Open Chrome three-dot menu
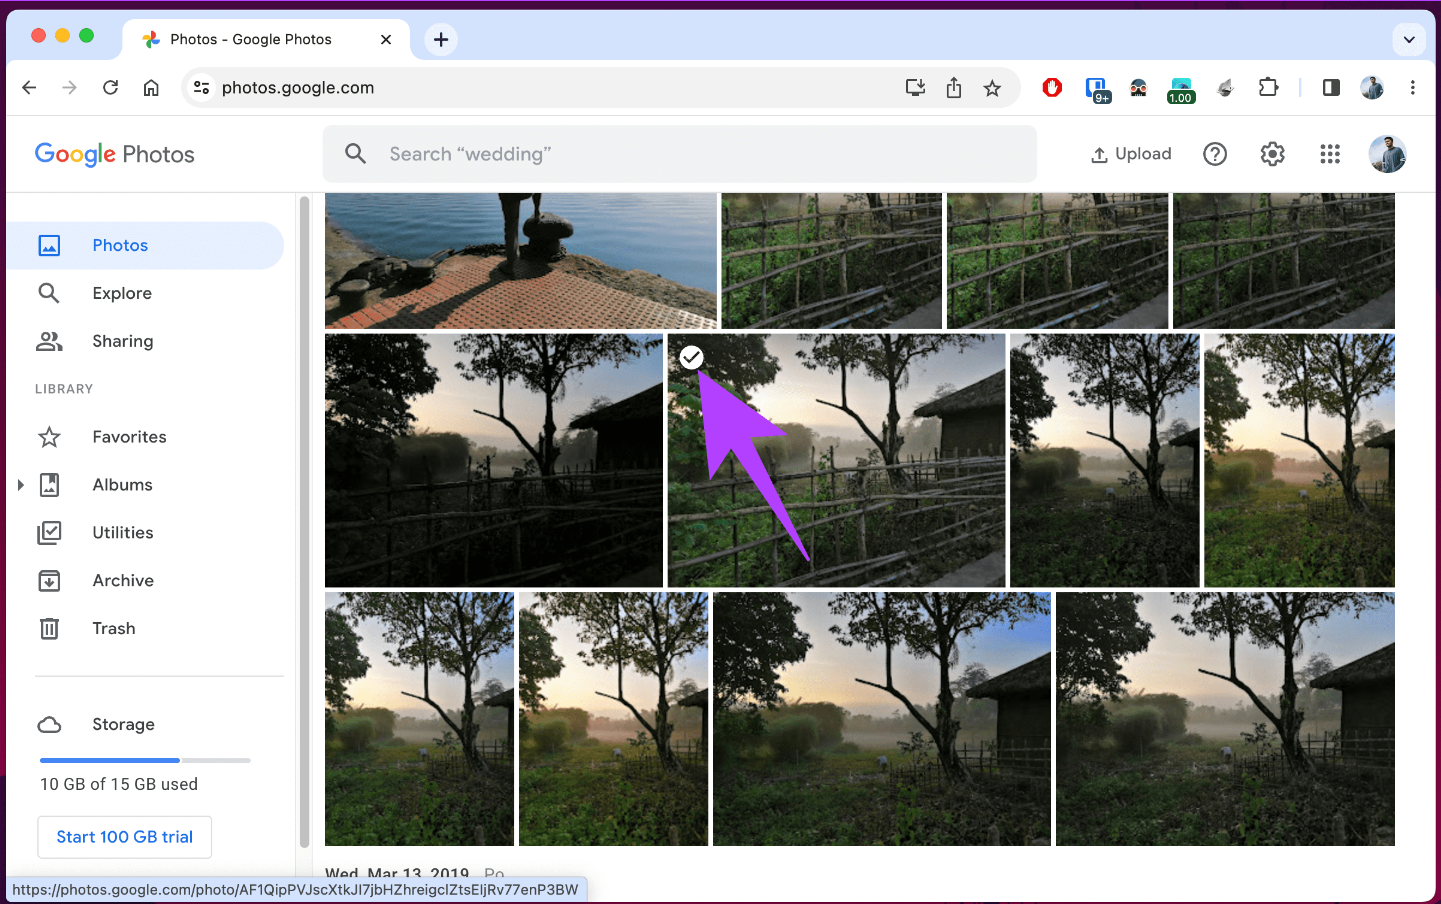 click(x=1413, y=88)
